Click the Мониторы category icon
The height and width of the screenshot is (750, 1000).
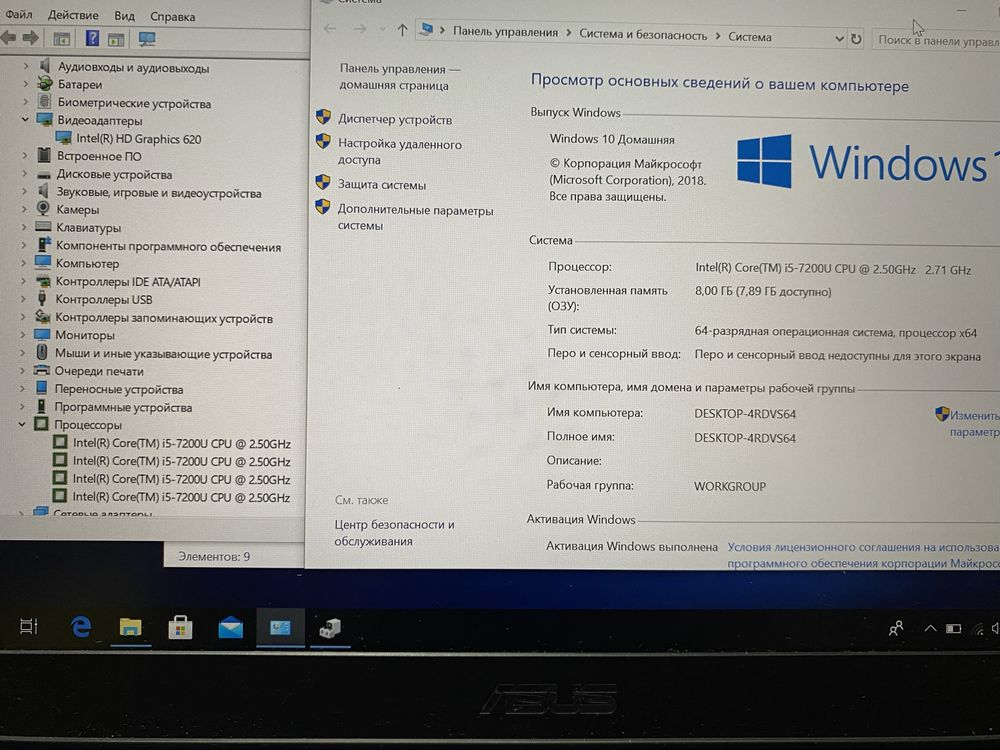click(42, 334)
